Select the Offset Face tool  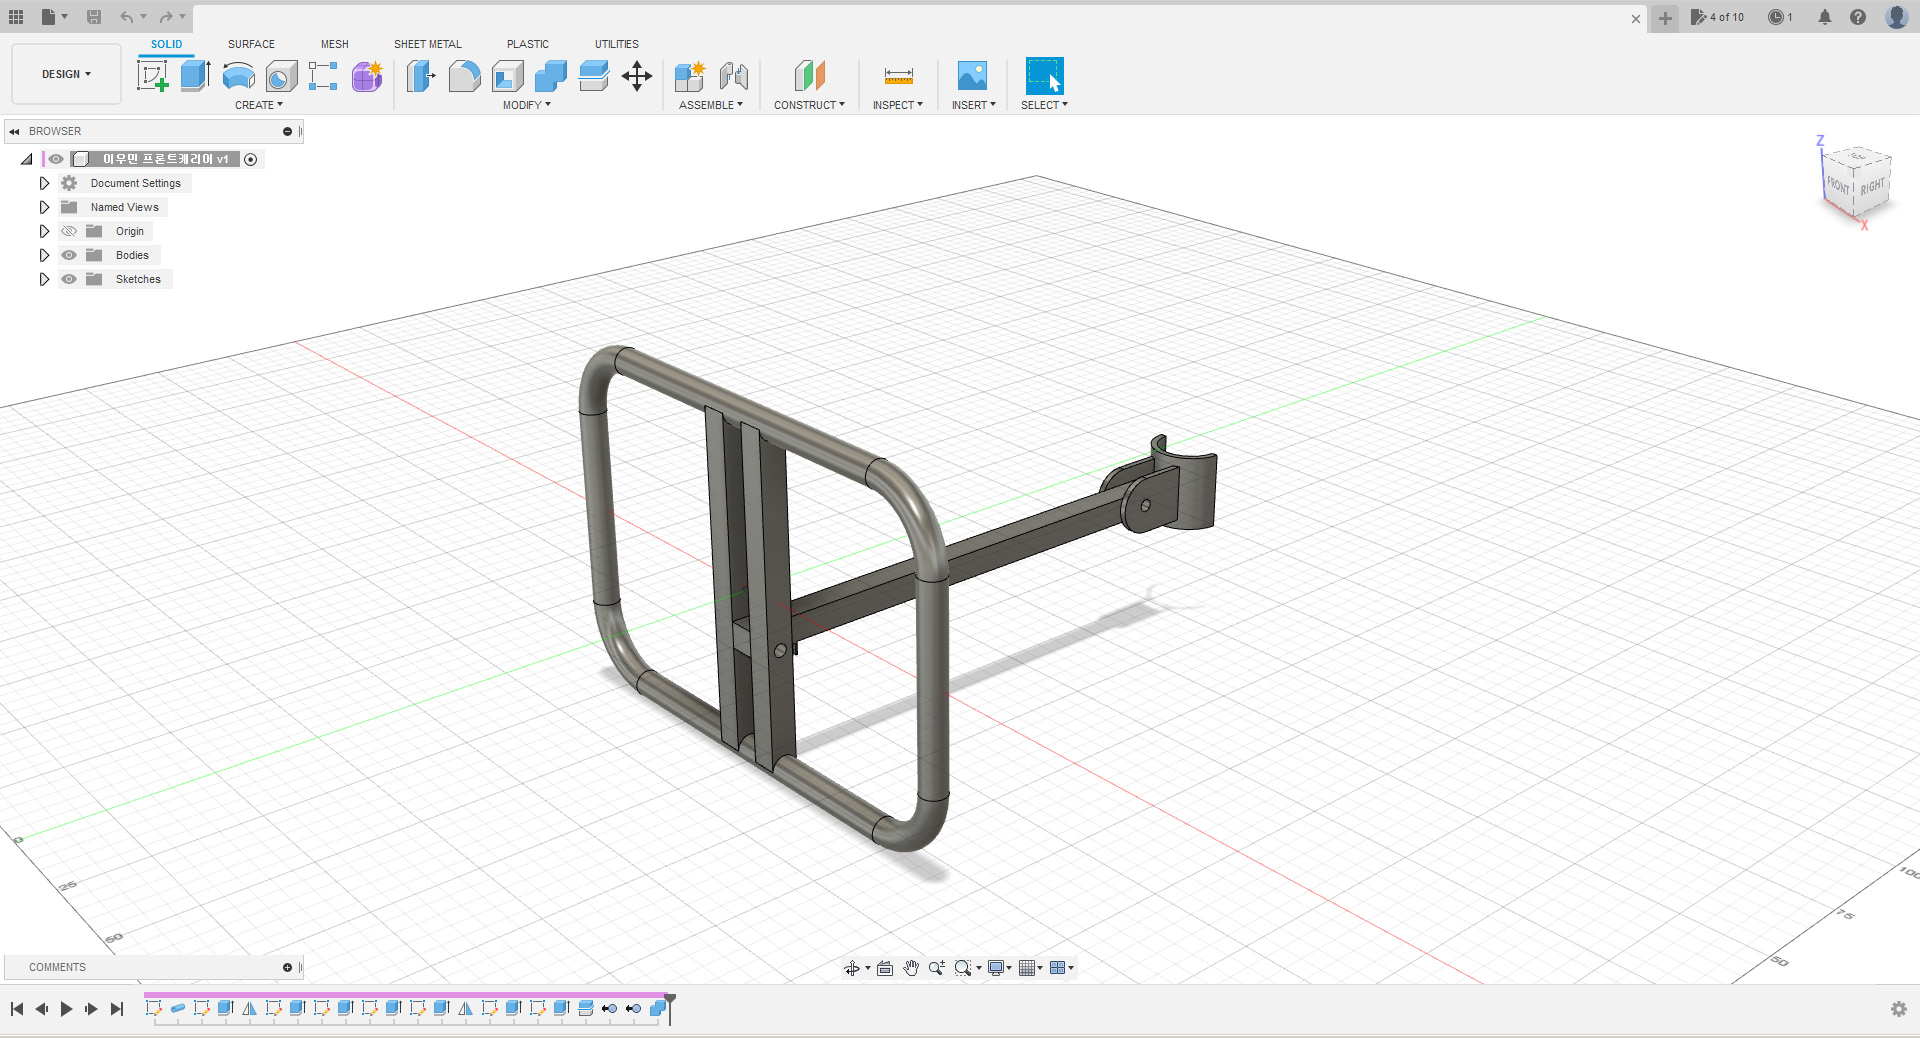[593, 76]
